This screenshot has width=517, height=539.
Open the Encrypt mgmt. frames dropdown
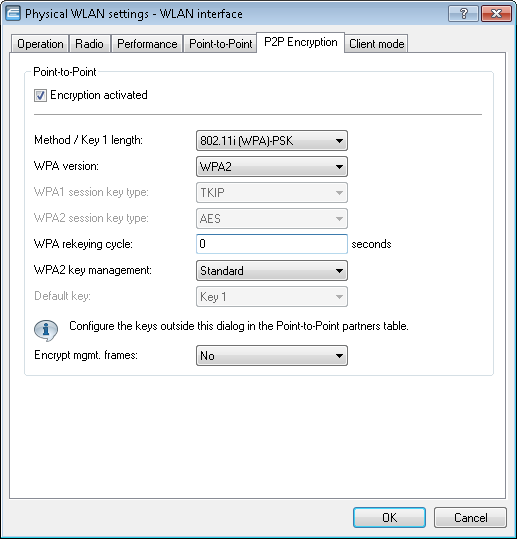click(272, 355)
